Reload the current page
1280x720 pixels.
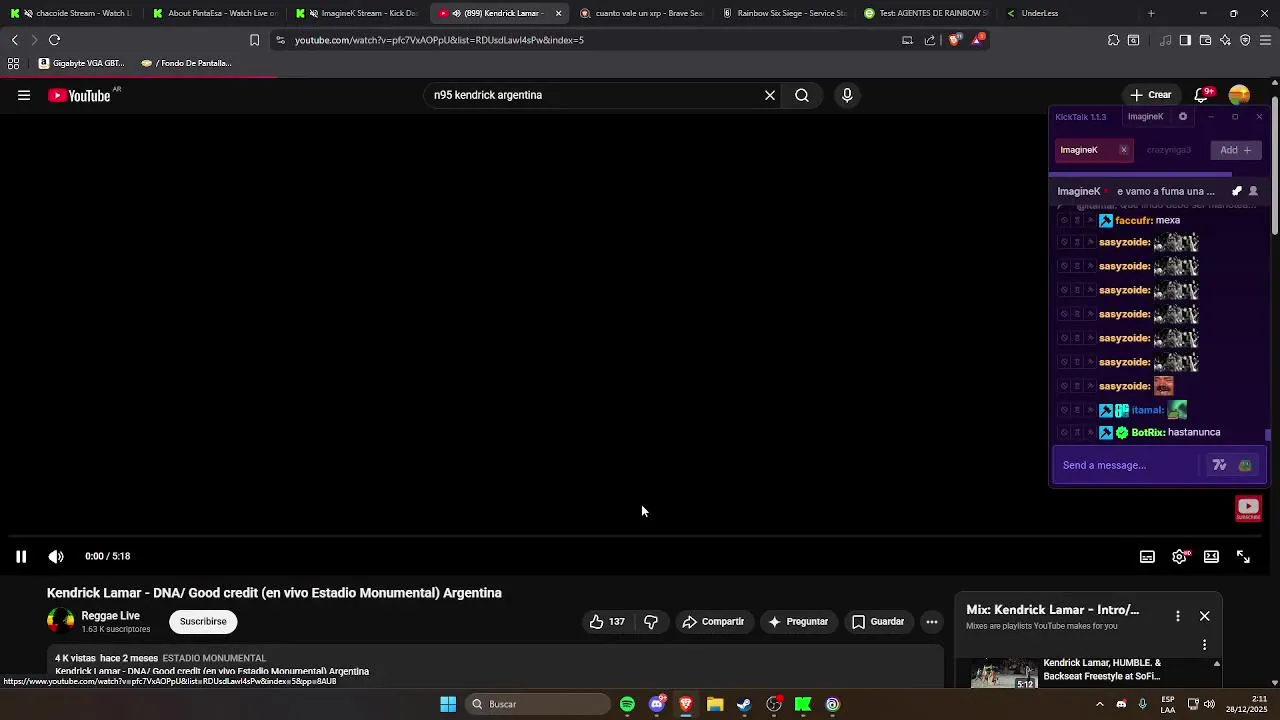(x=54, y=40)
